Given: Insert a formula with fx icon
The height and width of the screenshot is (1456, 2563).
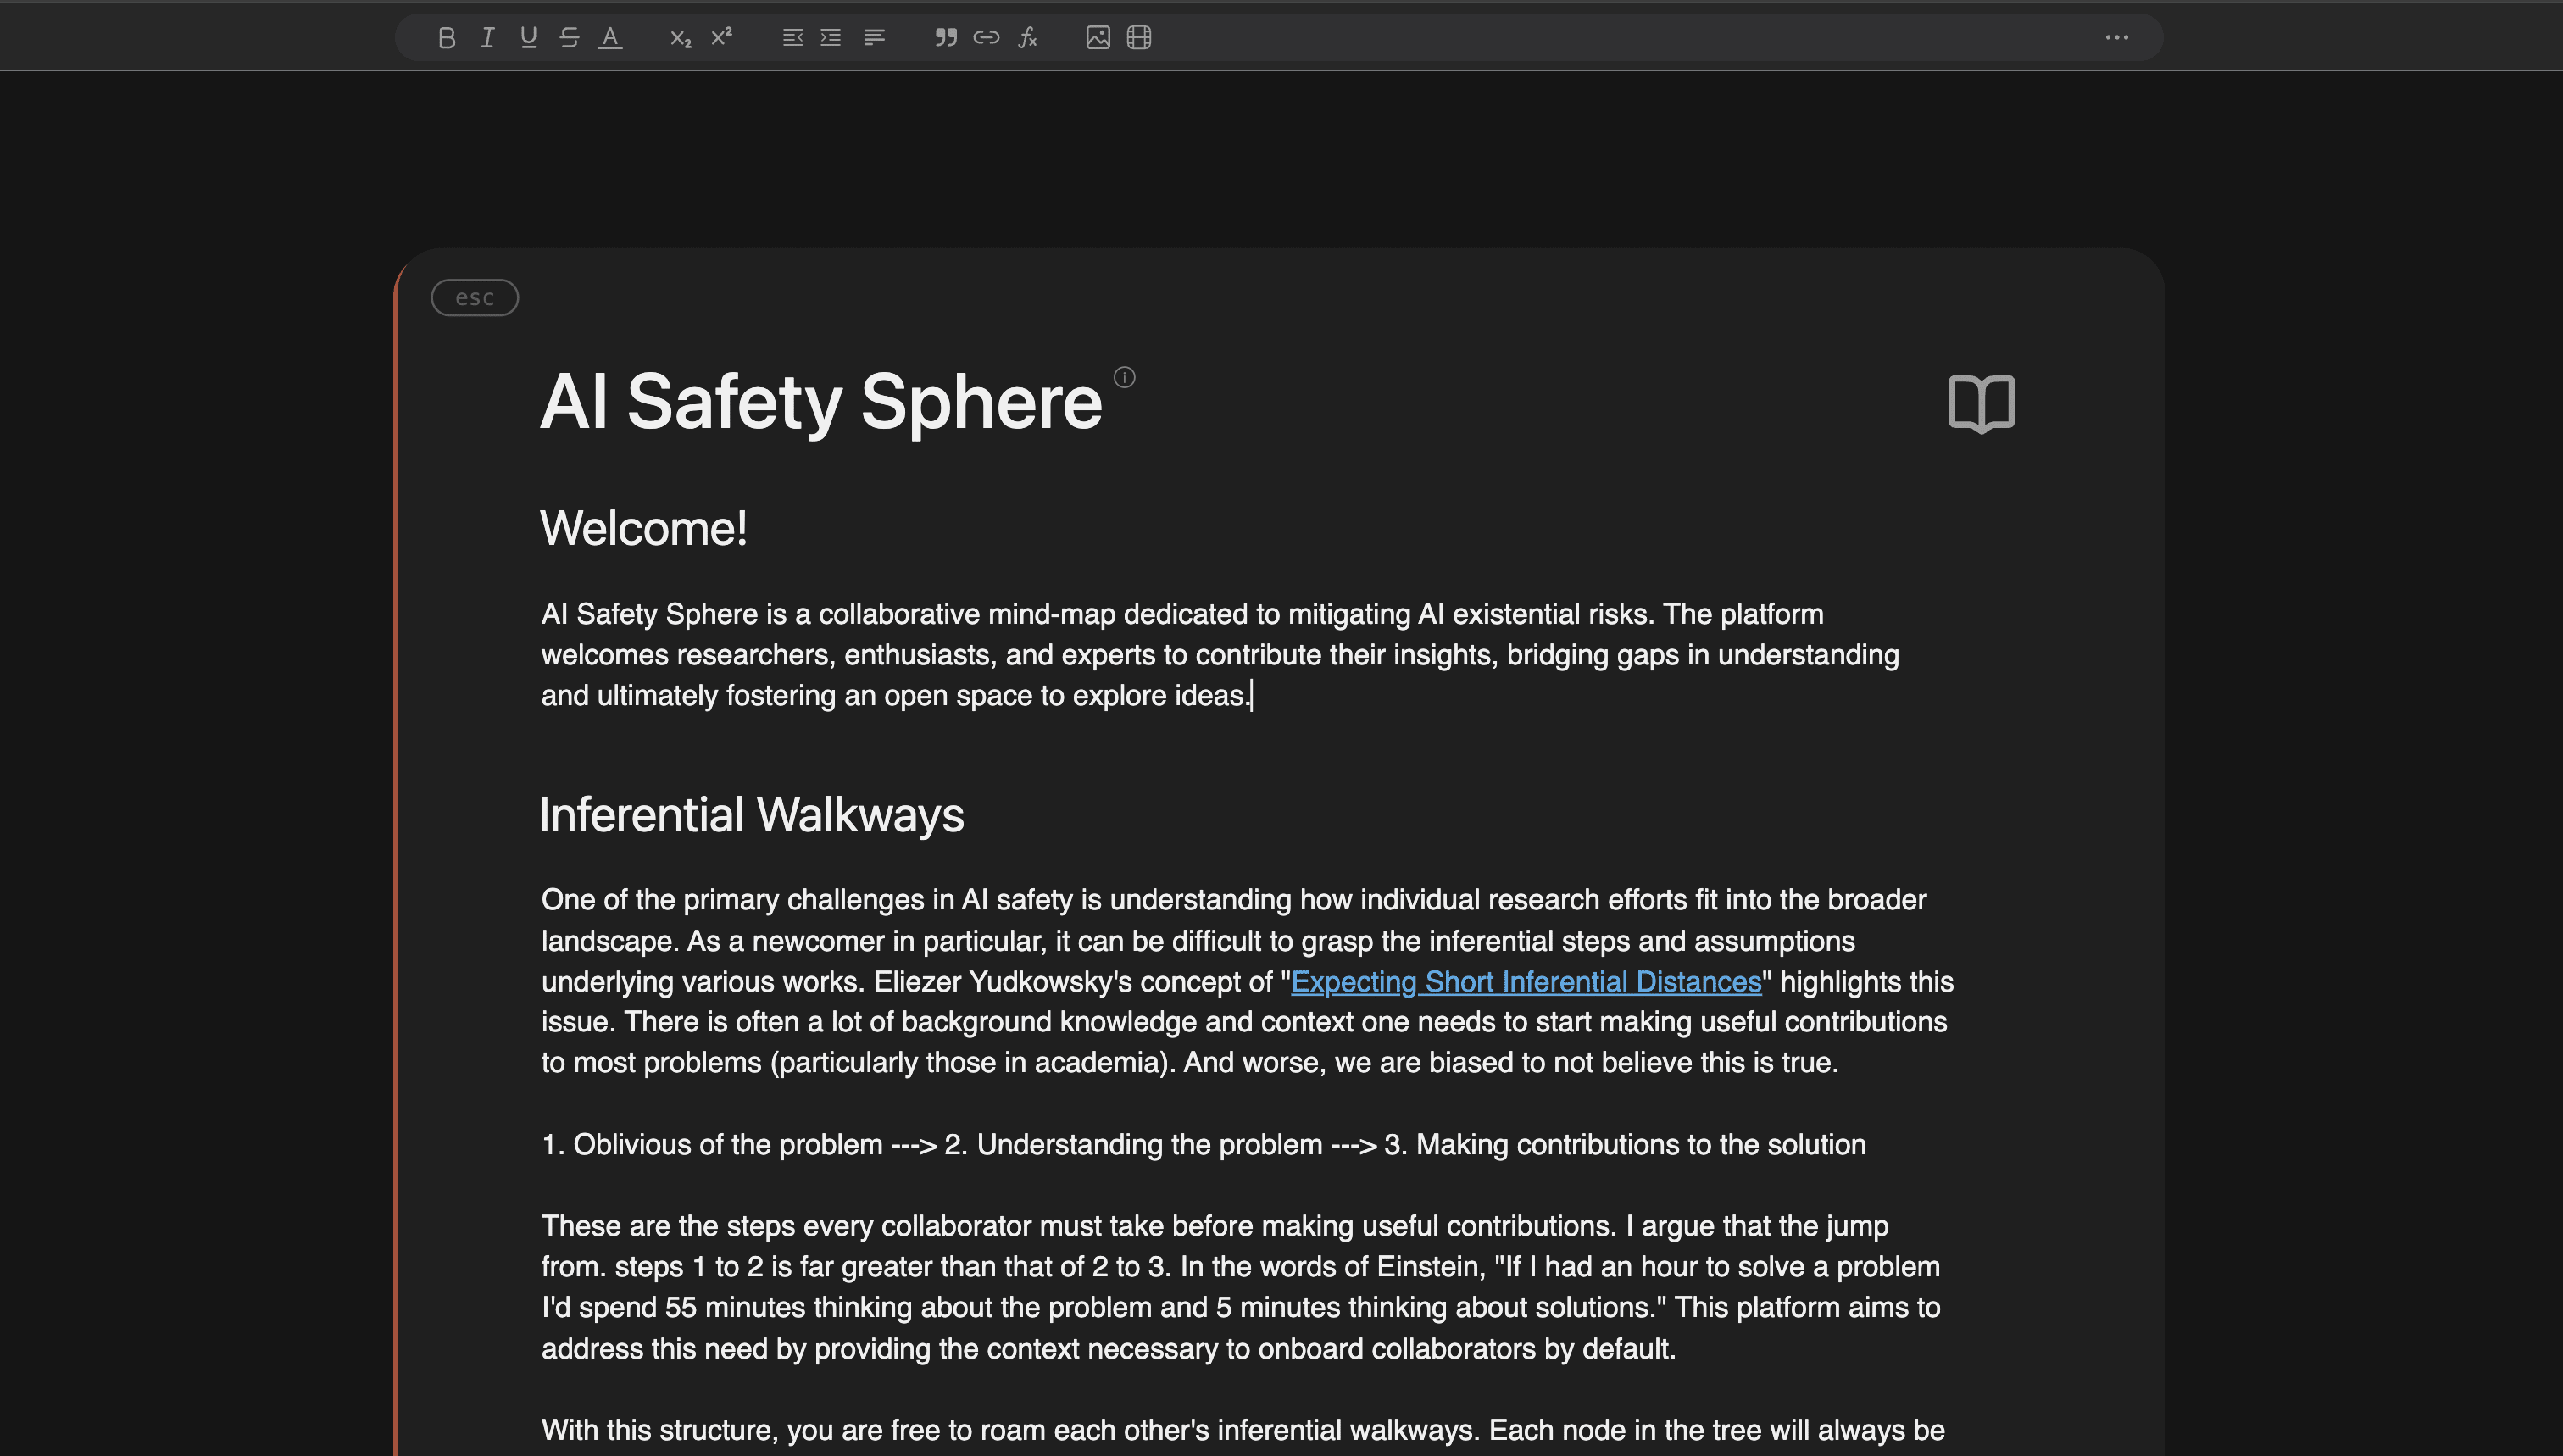Looking at the screenshot, I should coord(1027,38).
